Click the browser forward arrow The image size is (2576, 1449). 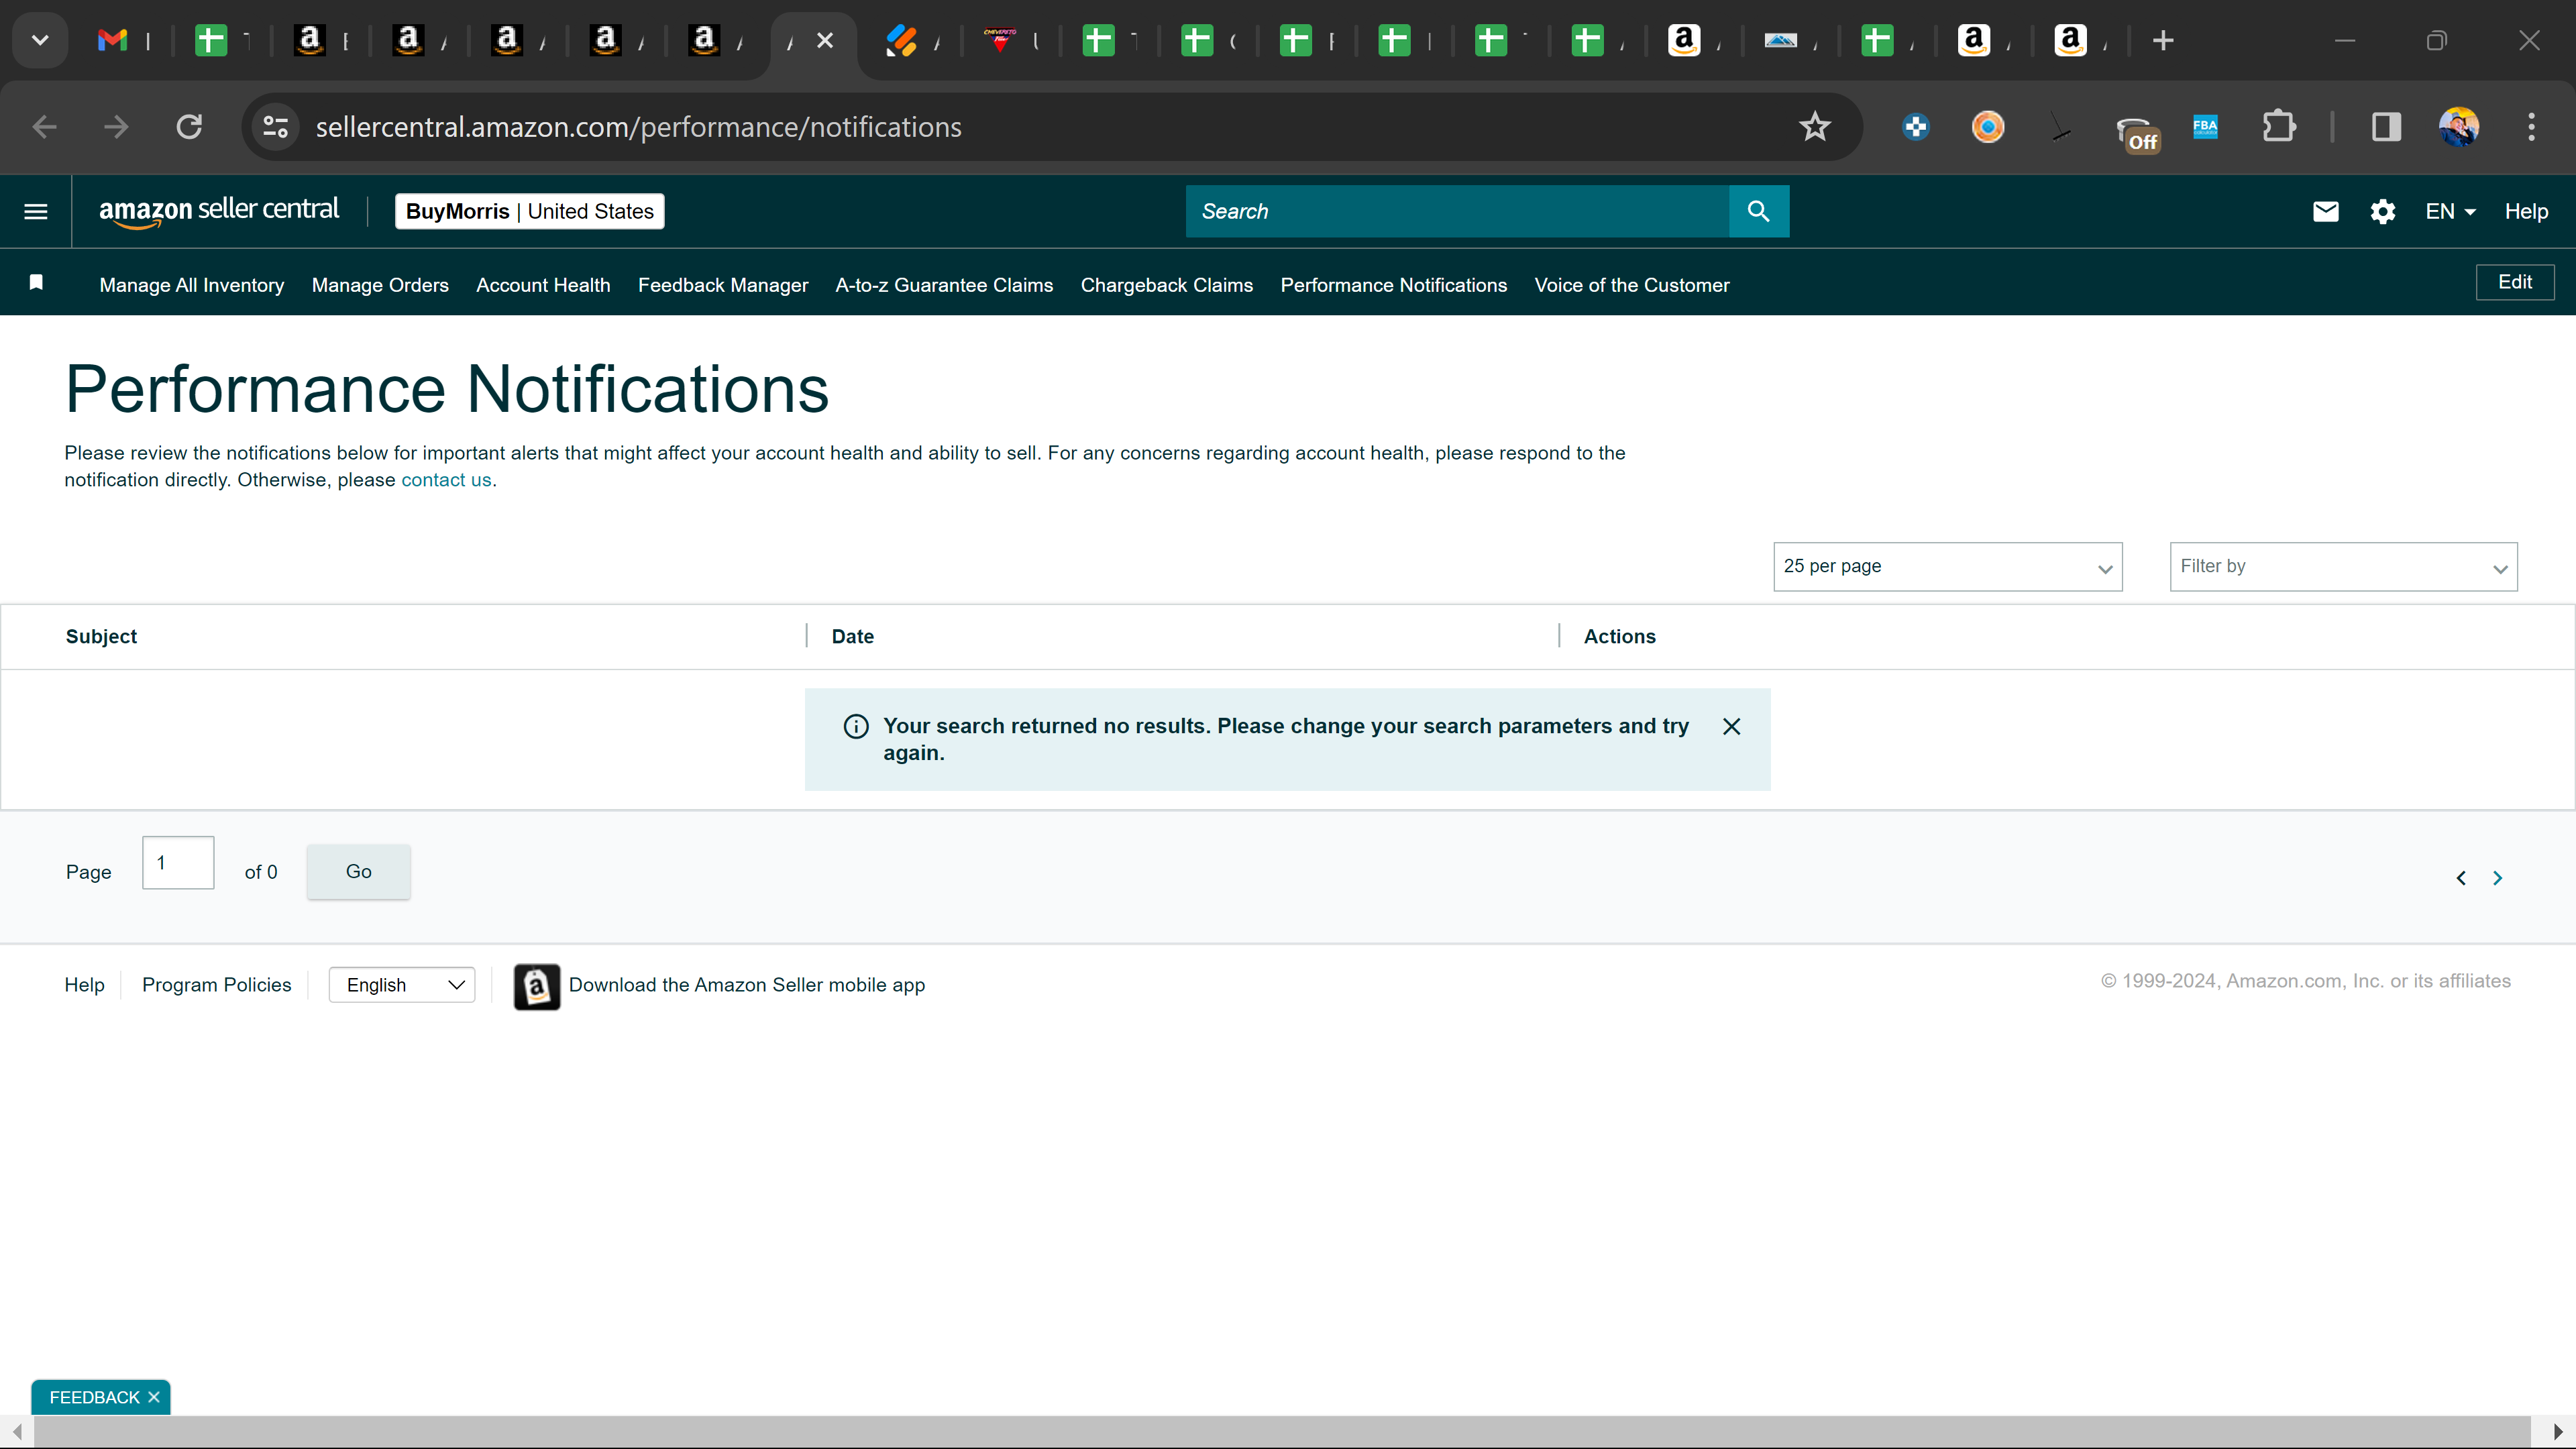coord(116,127)
